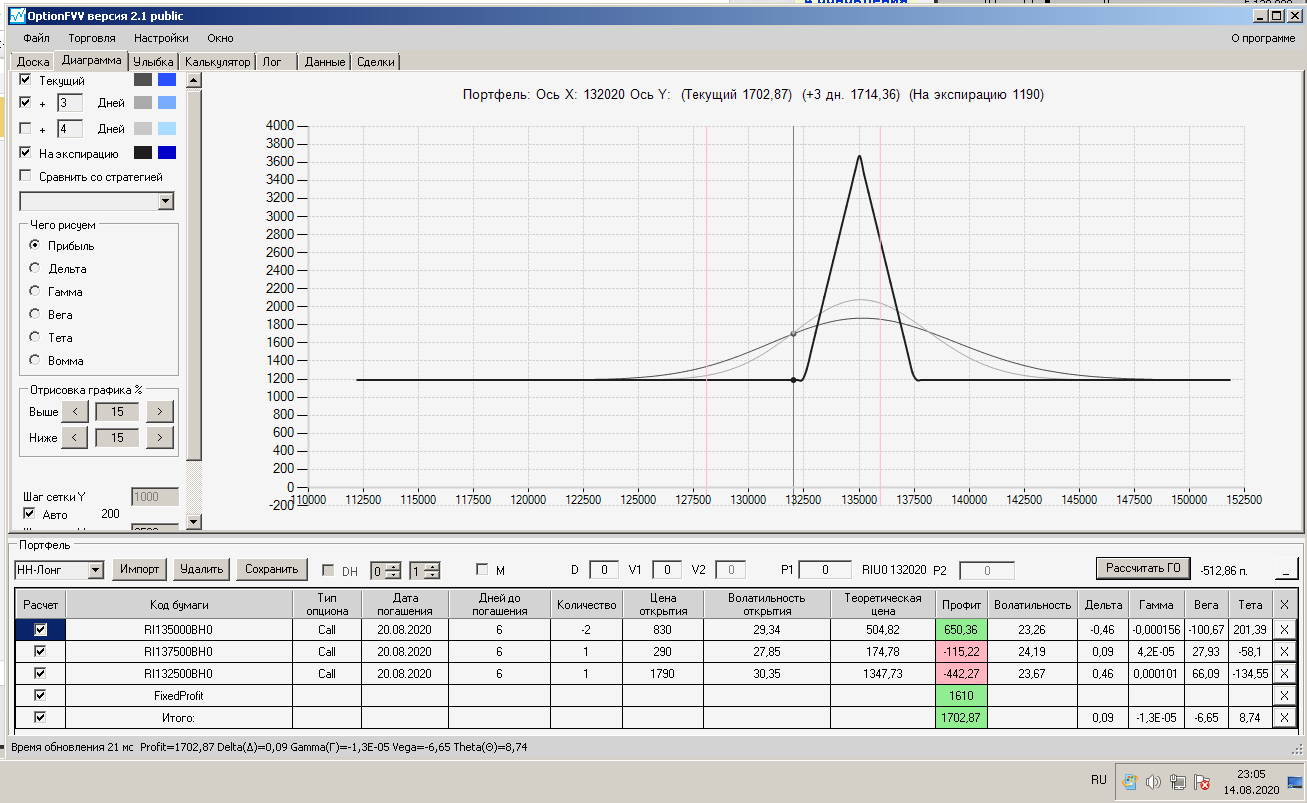Click the blue color swatch for Текущий
This screenshot has height=803, width=1307.
pyautogui.click(x=167, y=80)
